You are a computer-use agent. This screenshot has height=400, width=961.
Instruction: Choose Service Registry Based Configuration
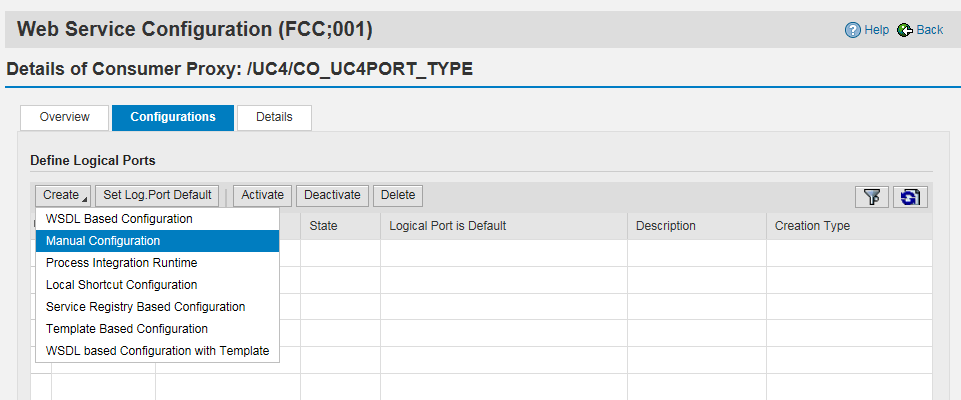[x=145, y=307]
